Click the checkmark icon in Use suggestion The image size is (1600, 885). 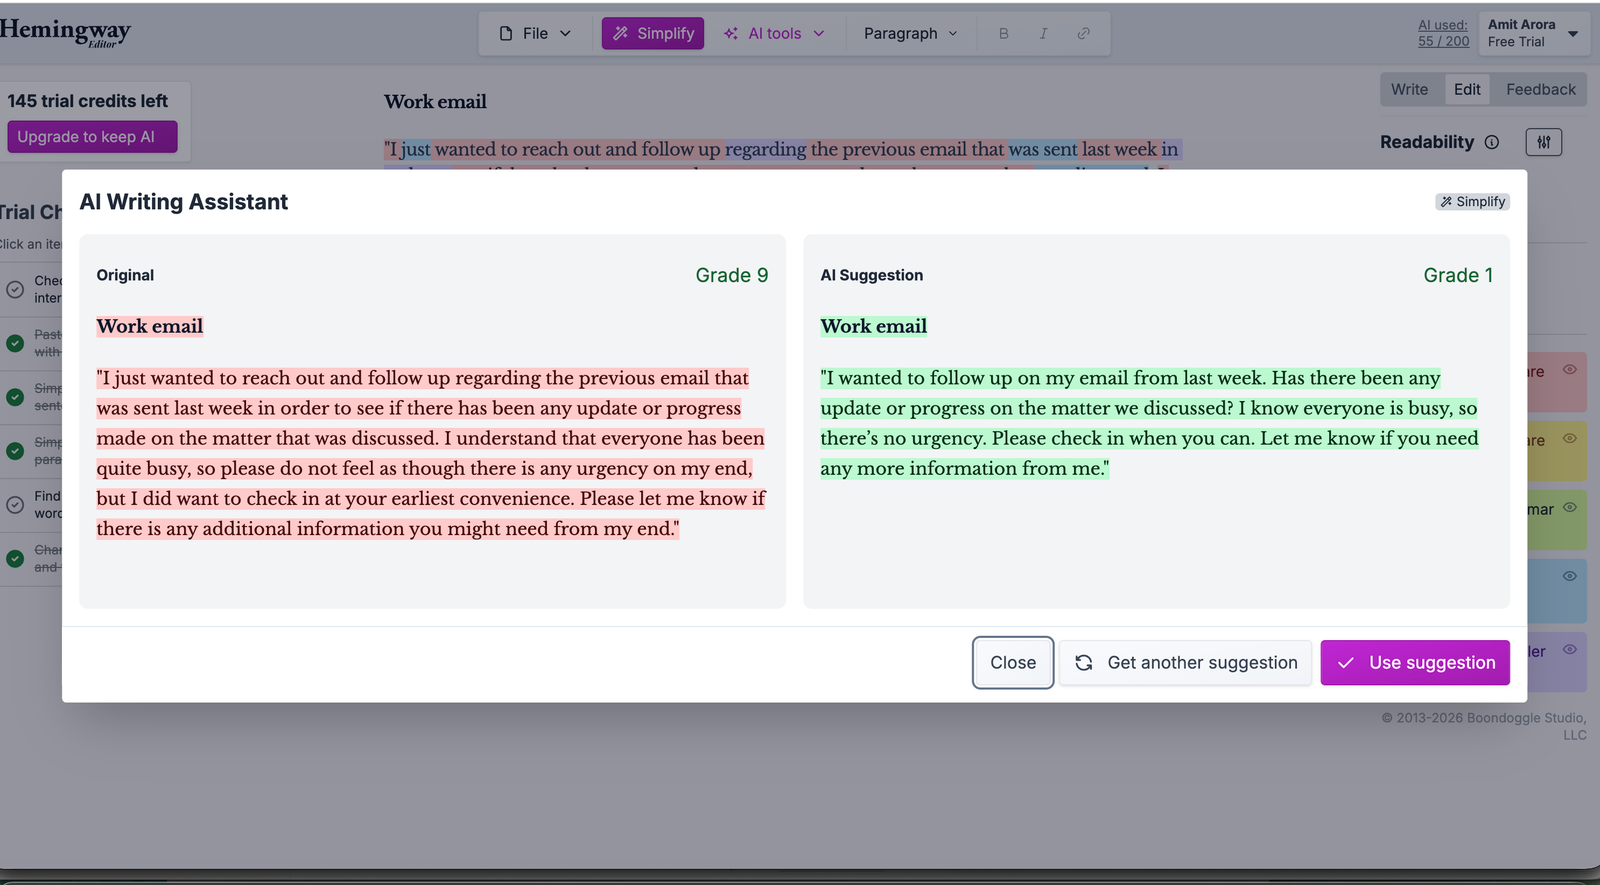point(1346,663)
